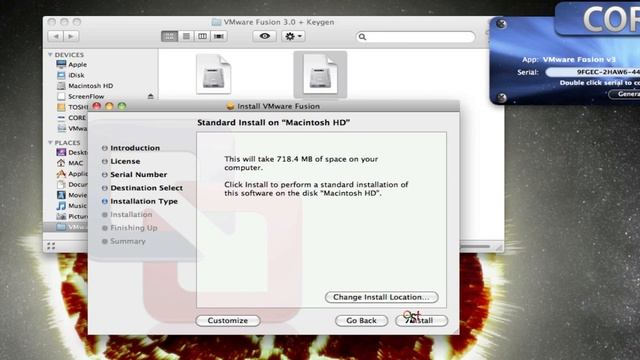Click the Finder window title folder icon
The width and height of the screenshot is (640, 360).
click(x=216, y=22)
